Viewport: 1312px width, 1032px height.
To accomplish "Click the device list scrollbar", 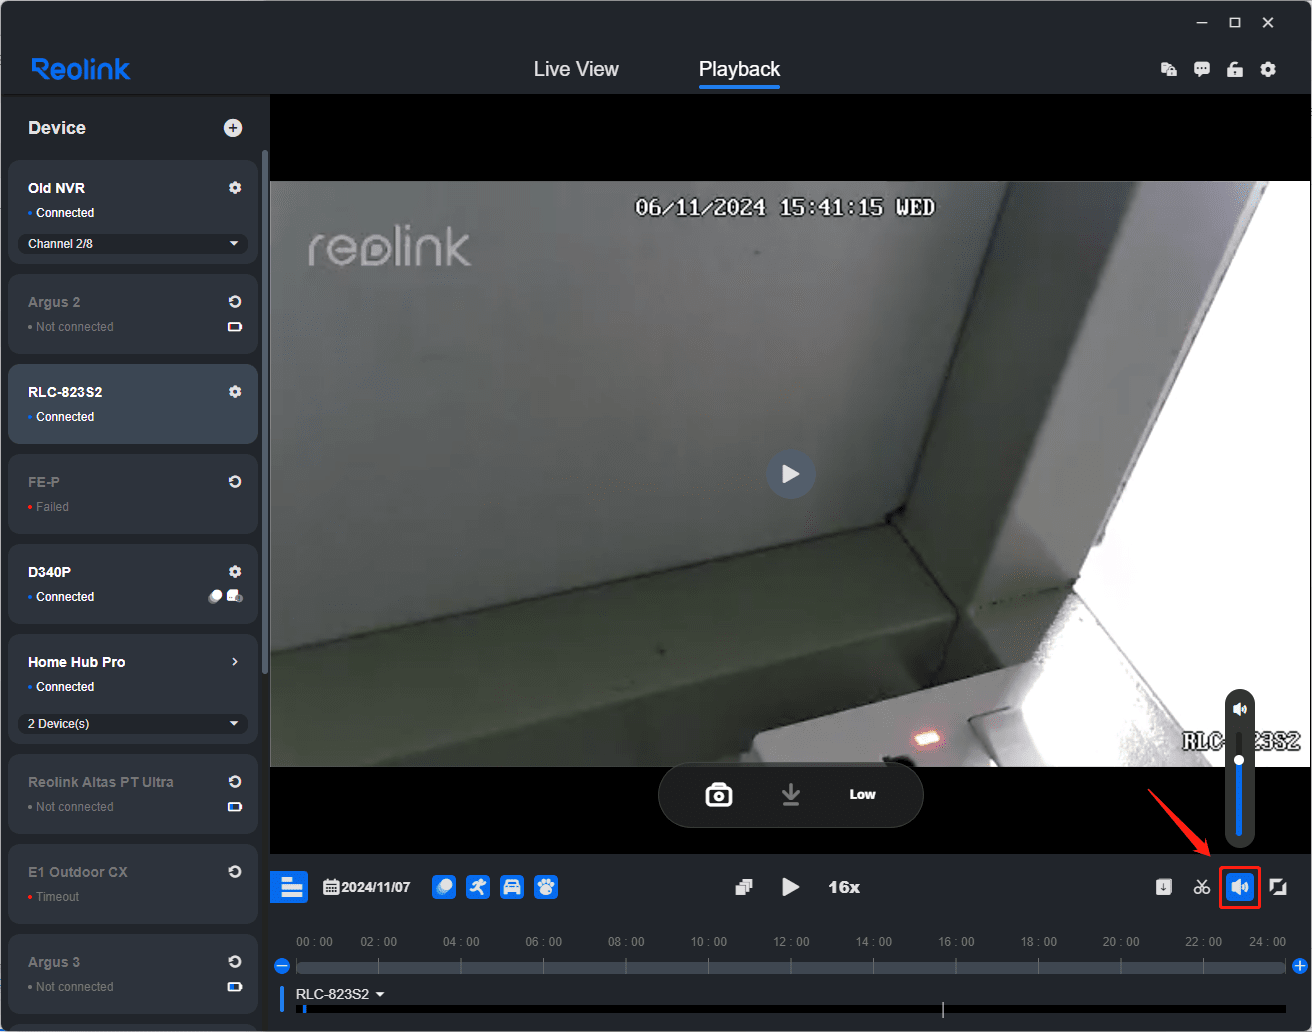I will click(264, 410).
